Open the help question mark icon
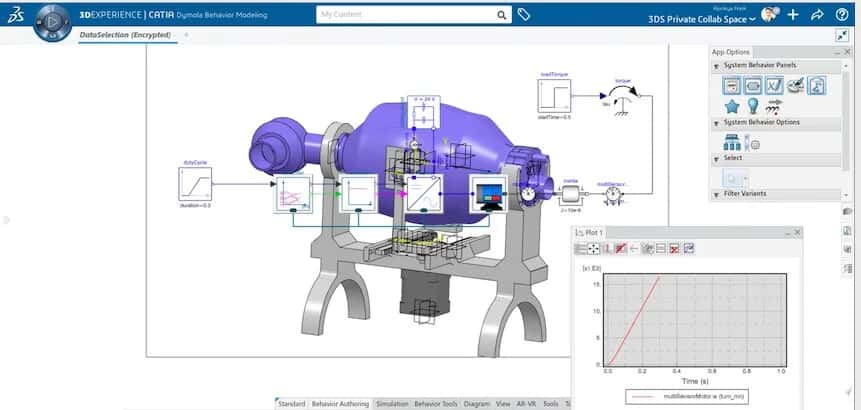861x410 pixels. click(x=842, y=15)
